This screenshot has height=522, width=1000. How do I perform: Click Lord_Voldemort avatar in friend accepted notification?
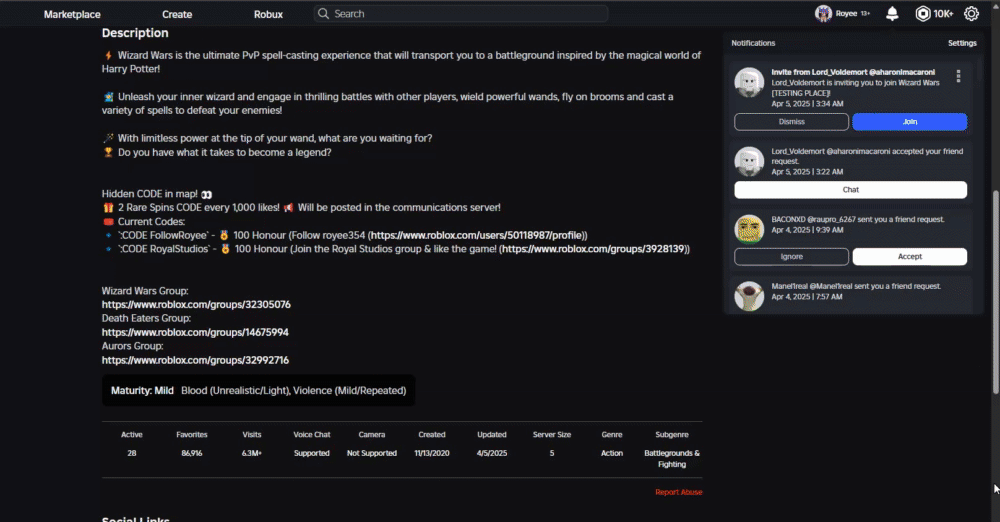pos(749,161)
